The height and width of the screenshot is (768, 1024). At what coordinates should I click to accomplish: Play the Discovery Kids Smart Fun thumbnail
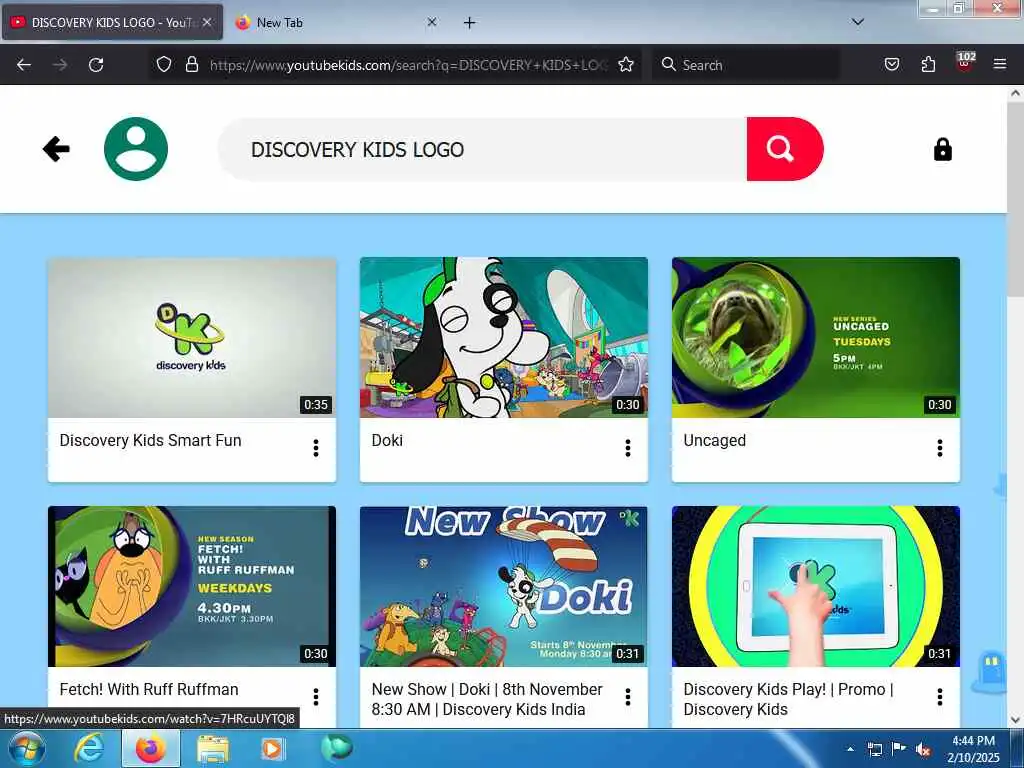(x=192, y=338)
